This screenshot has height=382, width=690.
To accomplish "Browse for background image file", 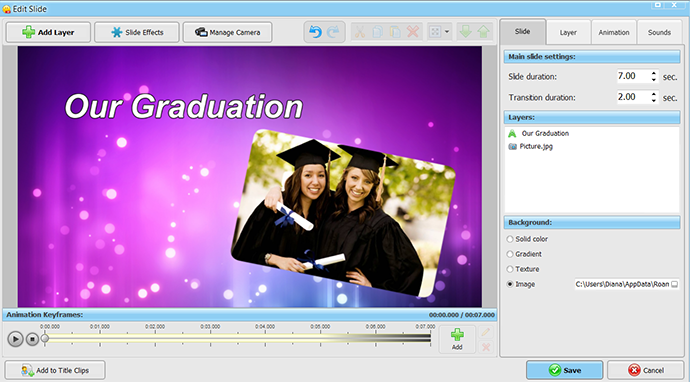I will click(x=675, y=284).
